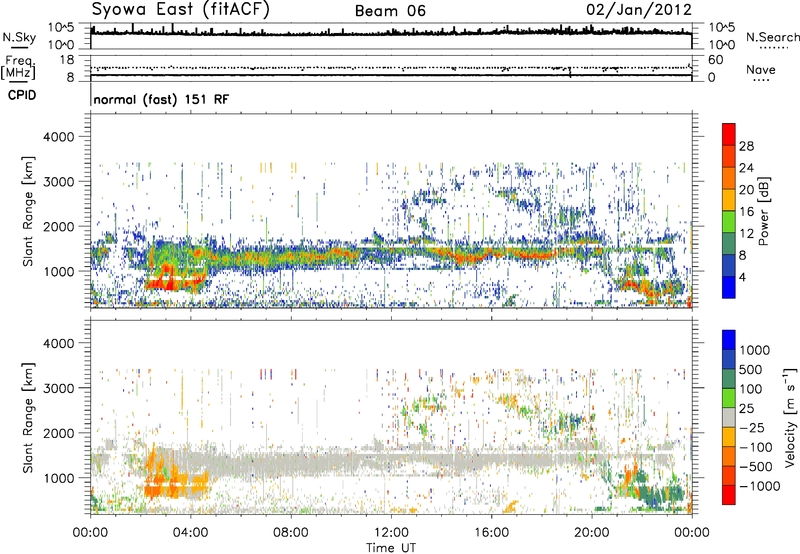
Task: Click the power panel 'Slant Range [km]' label
Action: (x=28, y=211)
